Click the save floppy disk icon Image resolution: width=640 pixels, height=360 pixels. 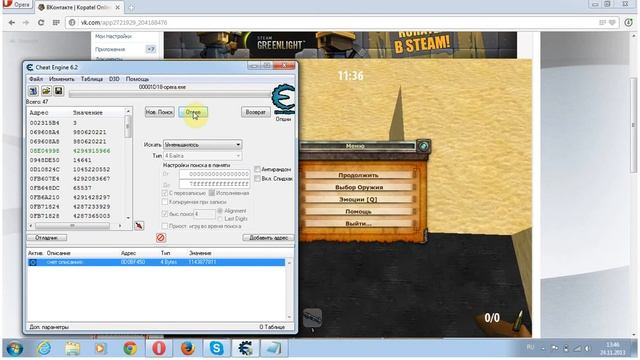(58, 91)
